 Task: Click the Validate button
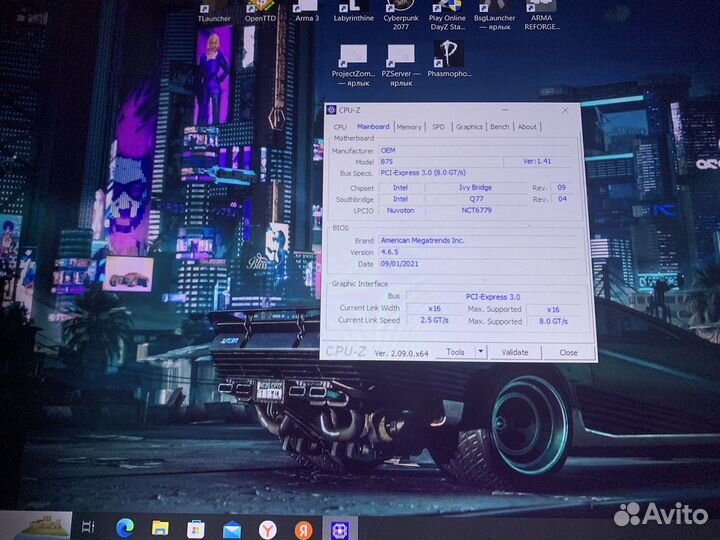tap(515, 352)
